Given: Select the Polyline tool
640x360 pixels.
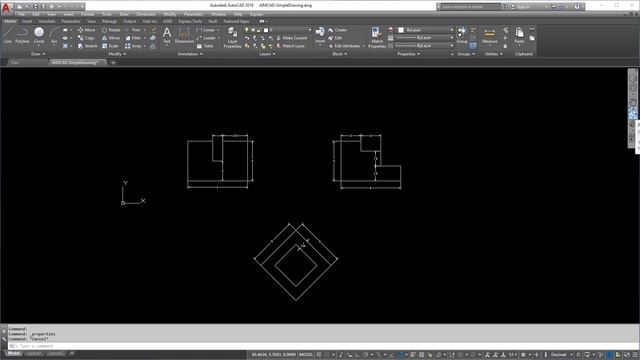Looking at the screenshot, I should coord(22,35).
